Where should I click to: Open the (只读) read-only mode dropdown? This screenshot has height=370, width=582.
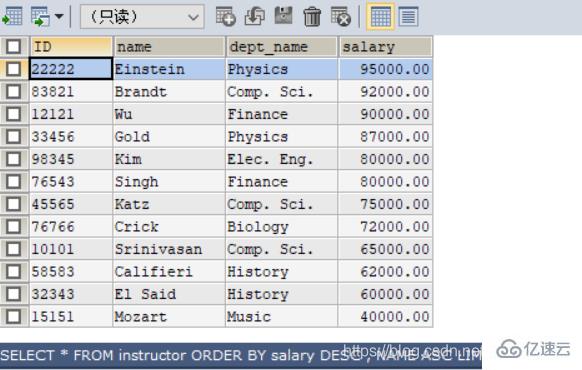[142, 17]
